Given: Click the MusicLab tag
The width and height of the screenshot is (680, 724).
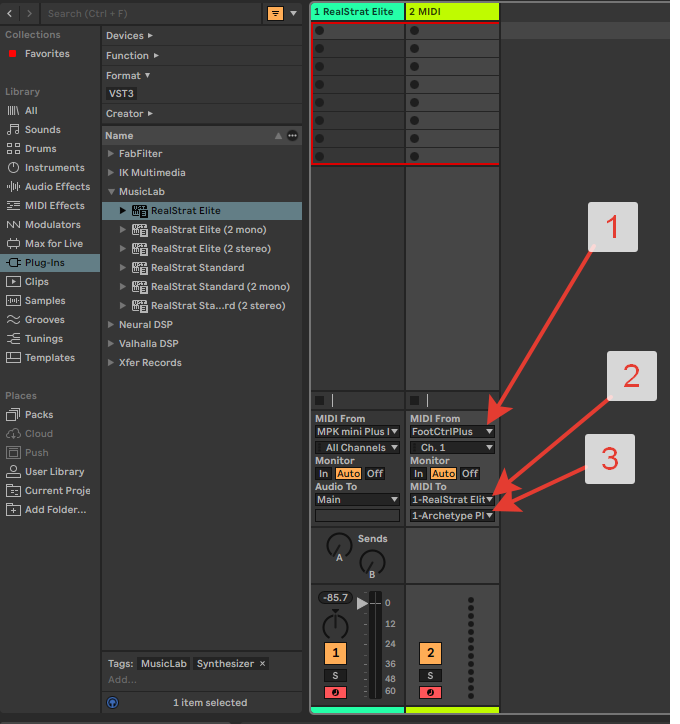Looking at the screenshot, I should tap(164, 664).
